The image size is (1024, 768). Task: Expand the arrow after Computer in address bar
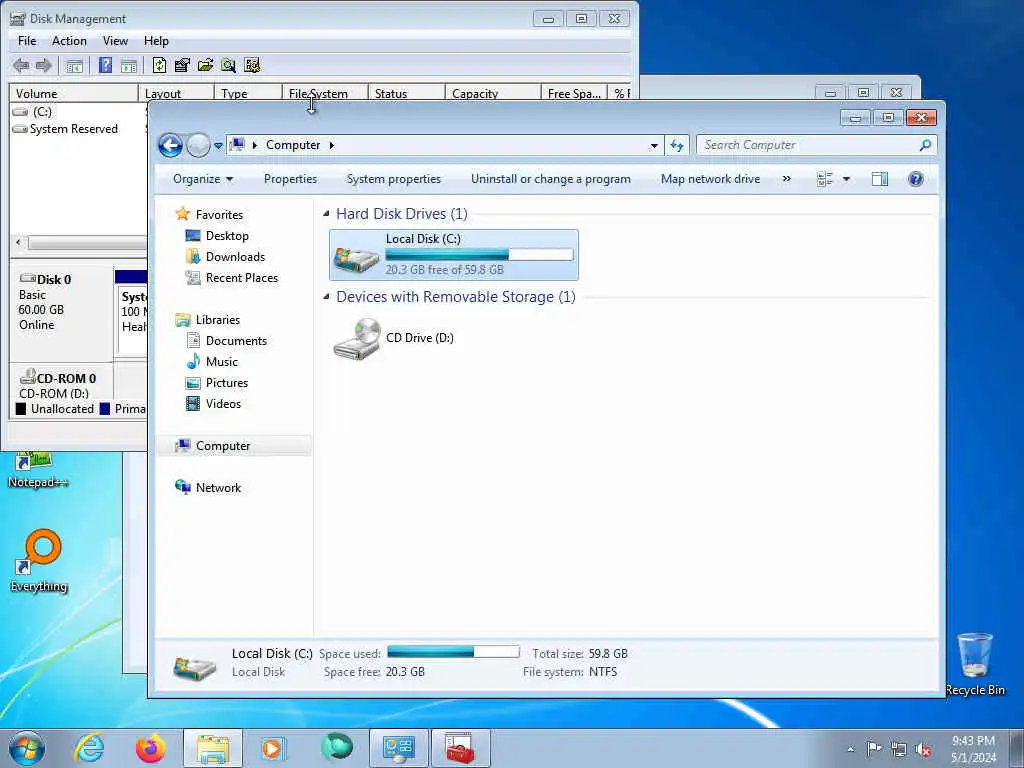[x=332, y=145]
